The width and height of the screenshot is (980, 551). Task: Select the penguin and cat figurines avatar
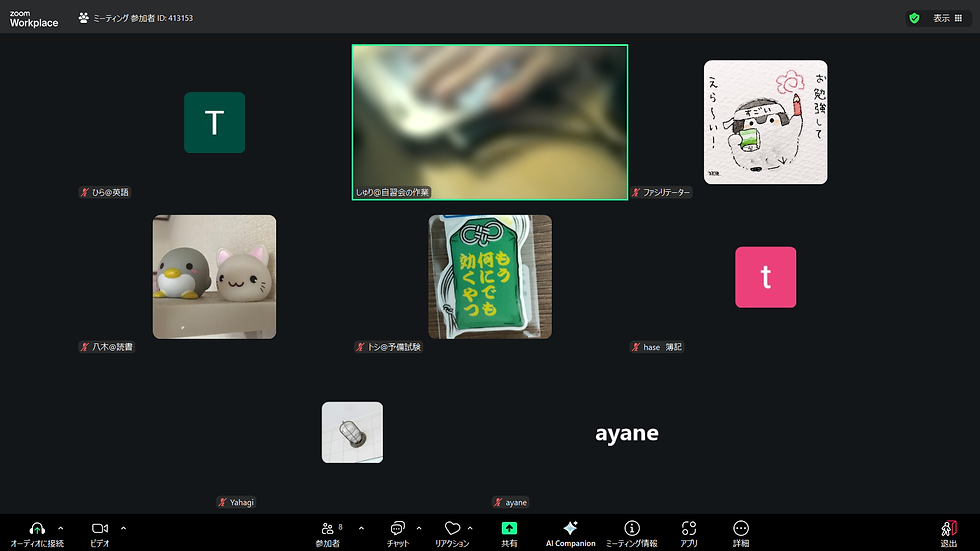pyautogui.click(x=214, y=277)
